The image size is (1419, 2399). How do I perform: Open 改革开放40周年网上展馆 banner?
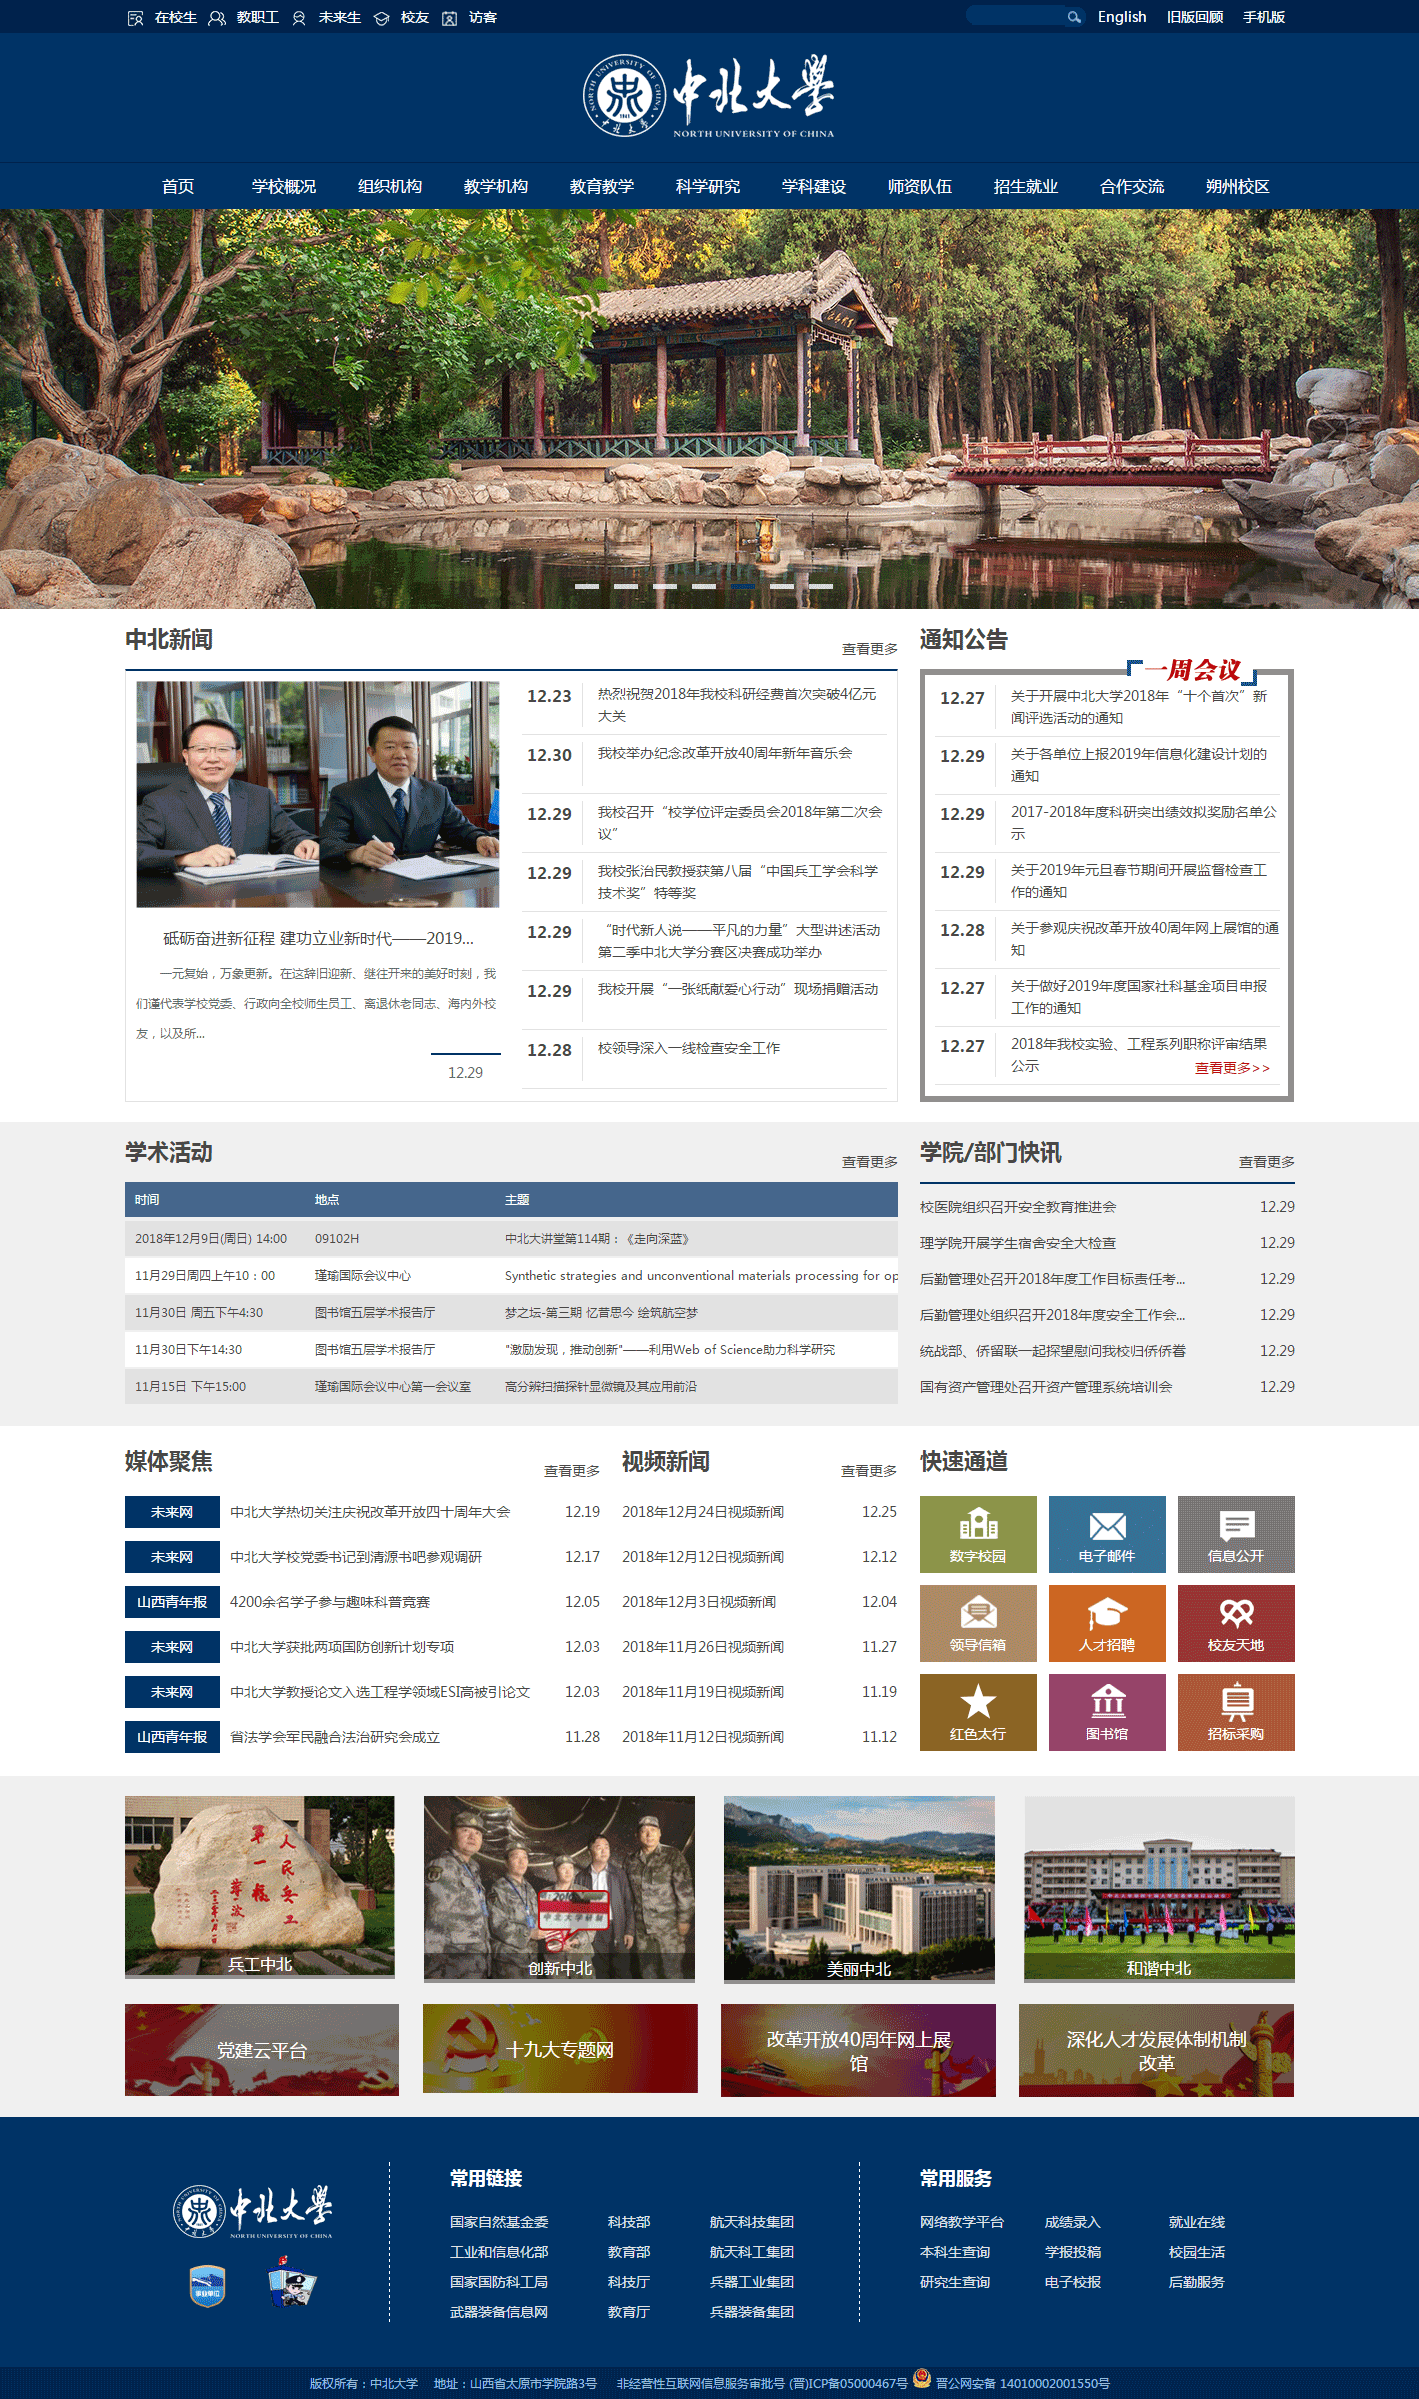tap(858, 2050)
